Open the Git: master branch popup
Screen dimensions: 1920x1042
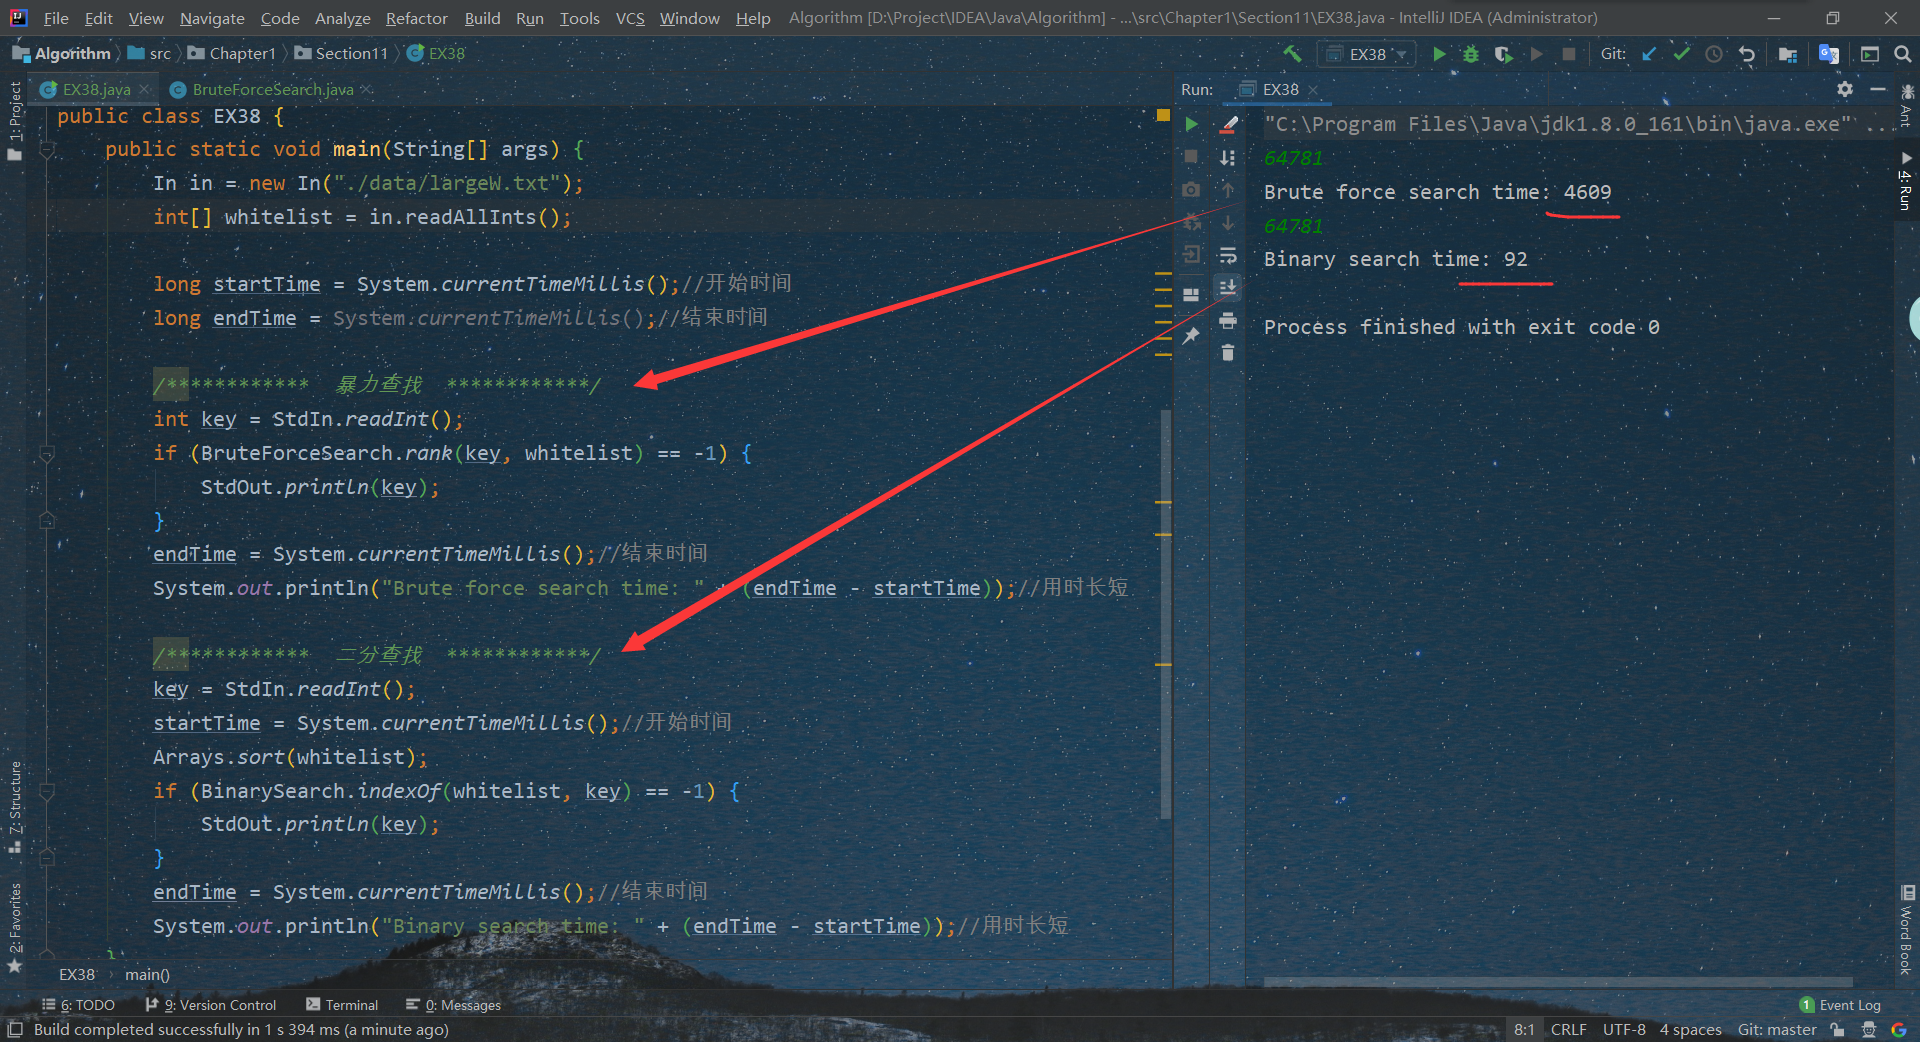coord(1777,1030)
